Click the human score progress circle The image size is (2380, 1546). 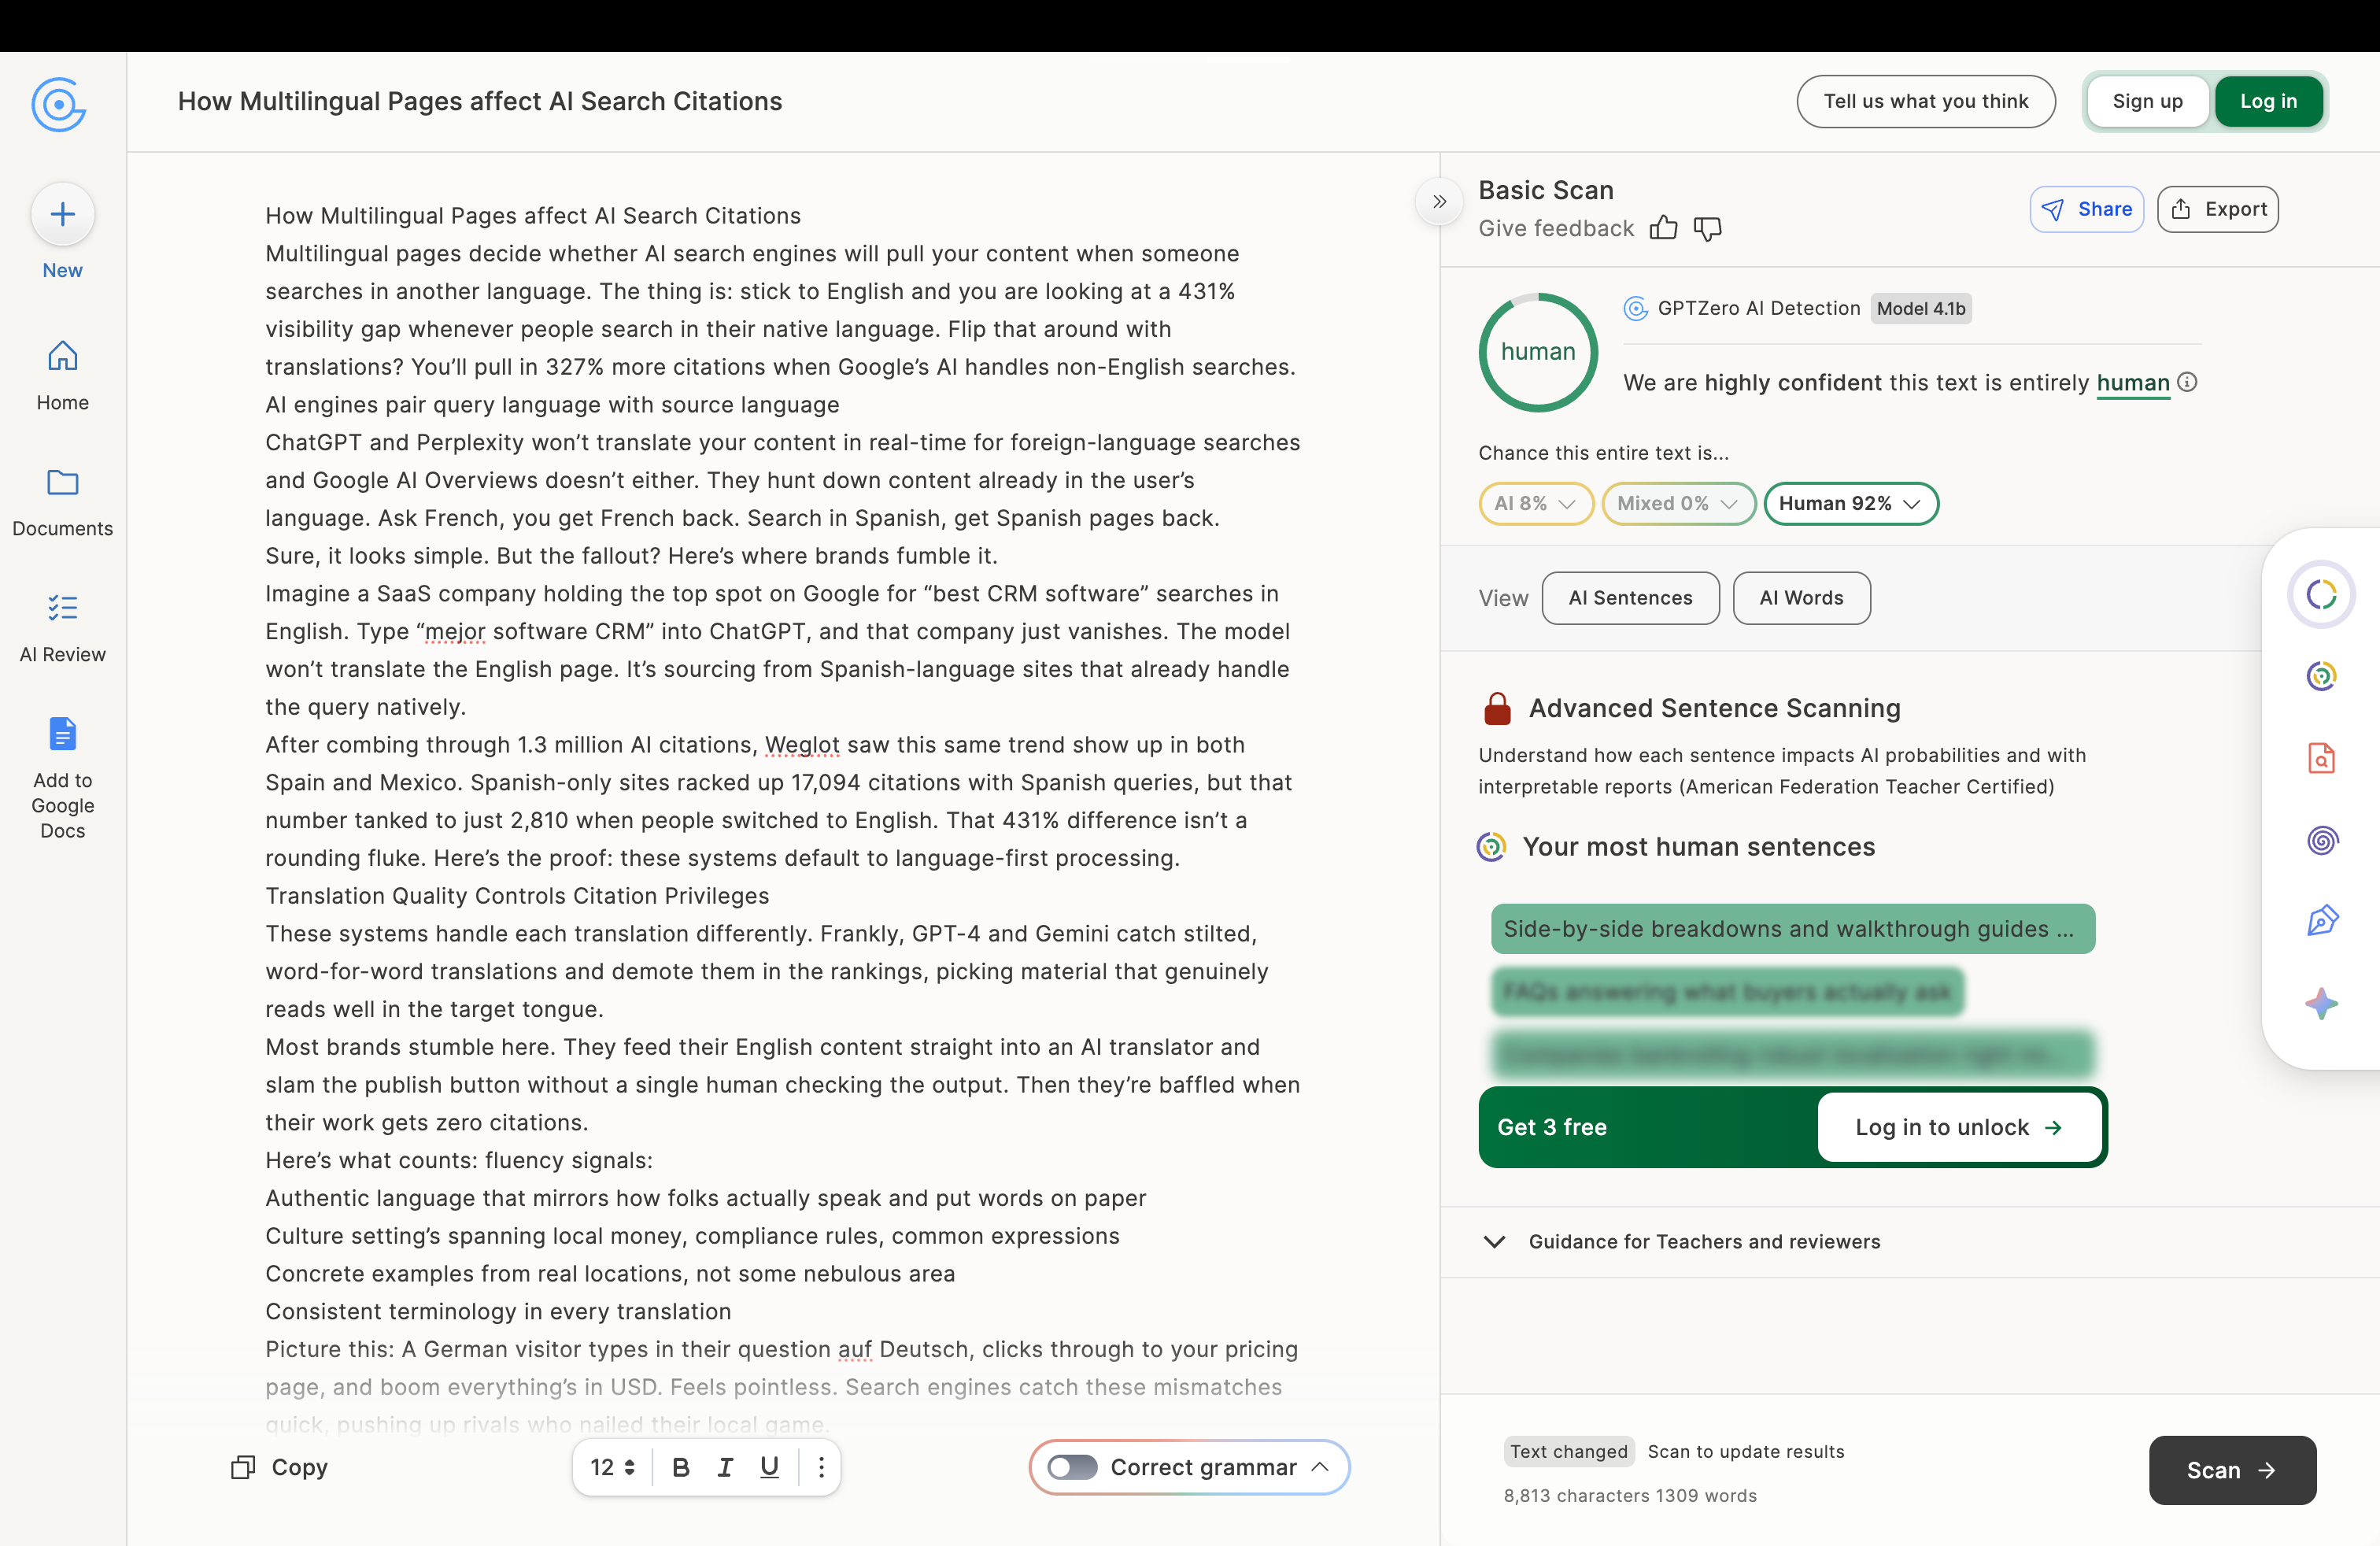point(1538,352)
